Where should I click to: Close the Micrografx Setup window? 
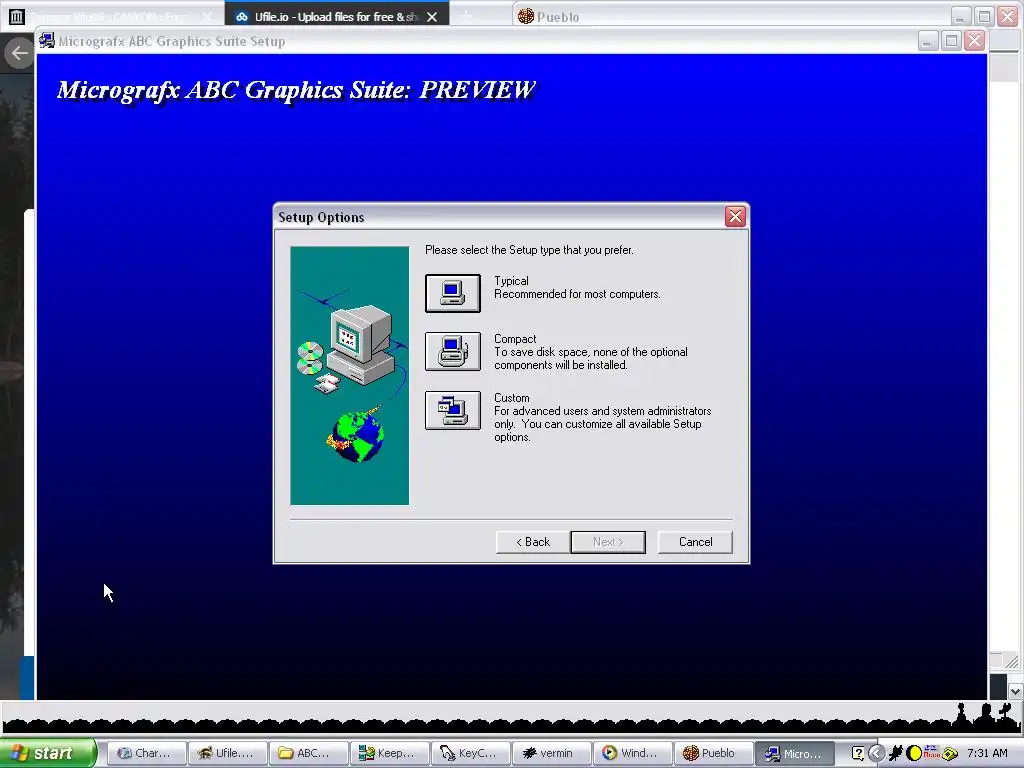pyautogui.click(x=974, y=40)
